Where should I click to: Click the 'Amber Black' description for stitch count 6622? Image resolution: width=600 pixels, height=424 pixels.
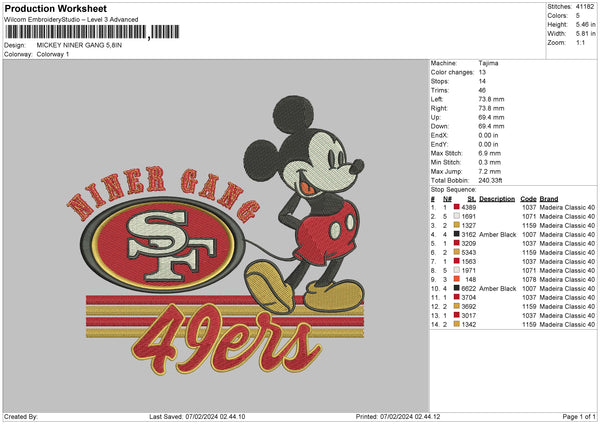497,288
